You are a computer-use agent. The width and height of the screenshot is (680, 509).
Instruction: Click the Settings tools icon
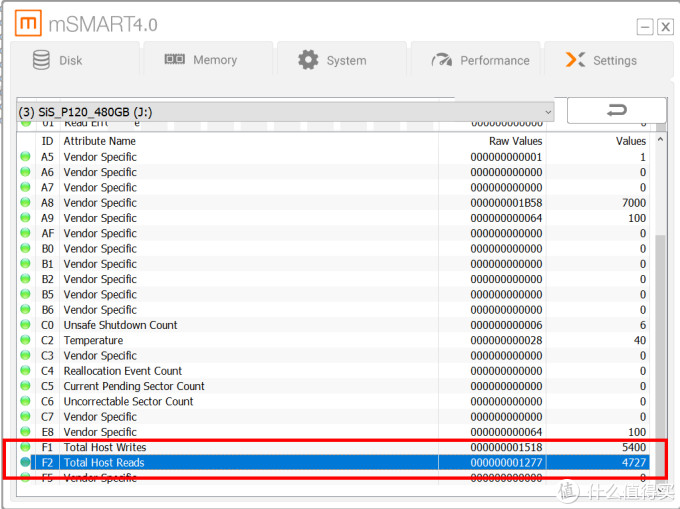coord(575,60)
